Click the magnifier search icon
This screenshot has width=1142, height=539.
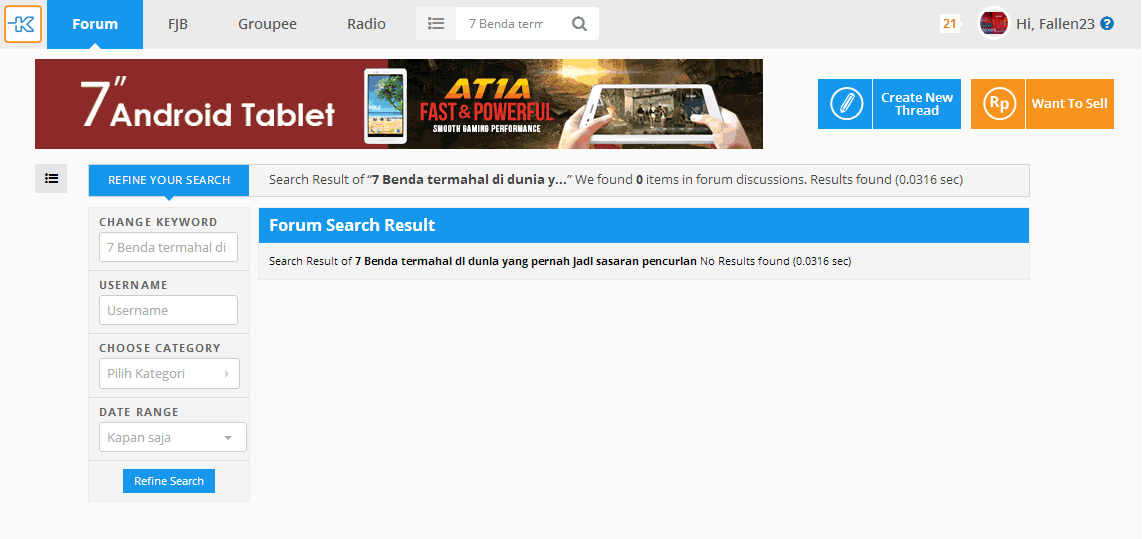pos(579,24)
